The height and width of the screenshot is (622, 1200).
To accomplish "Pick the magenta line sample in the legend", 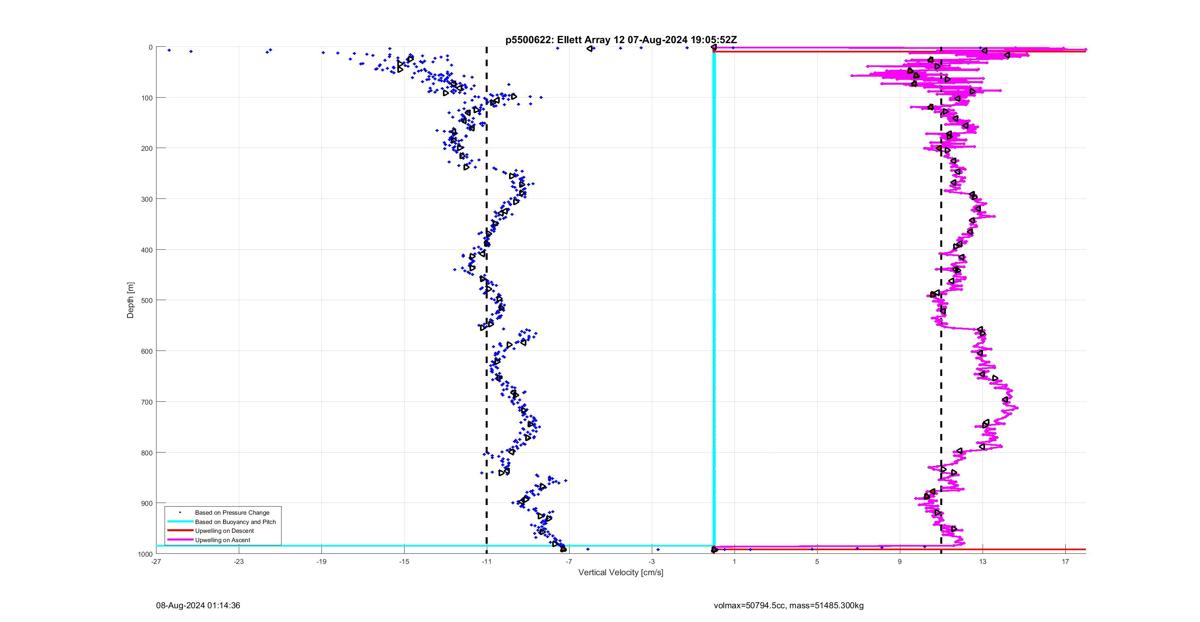I will [x=179, y=540].
